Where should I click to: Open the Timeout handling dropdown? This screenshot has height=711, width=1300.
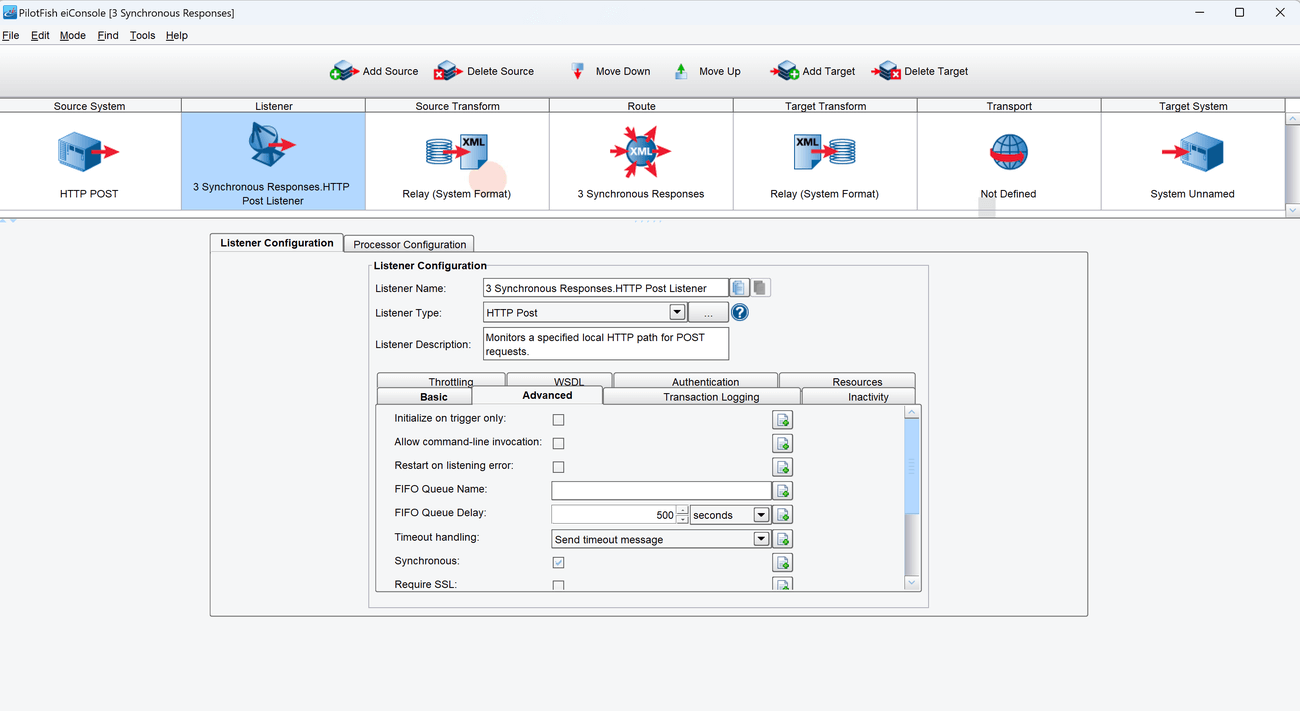click(x=761, y=539)
